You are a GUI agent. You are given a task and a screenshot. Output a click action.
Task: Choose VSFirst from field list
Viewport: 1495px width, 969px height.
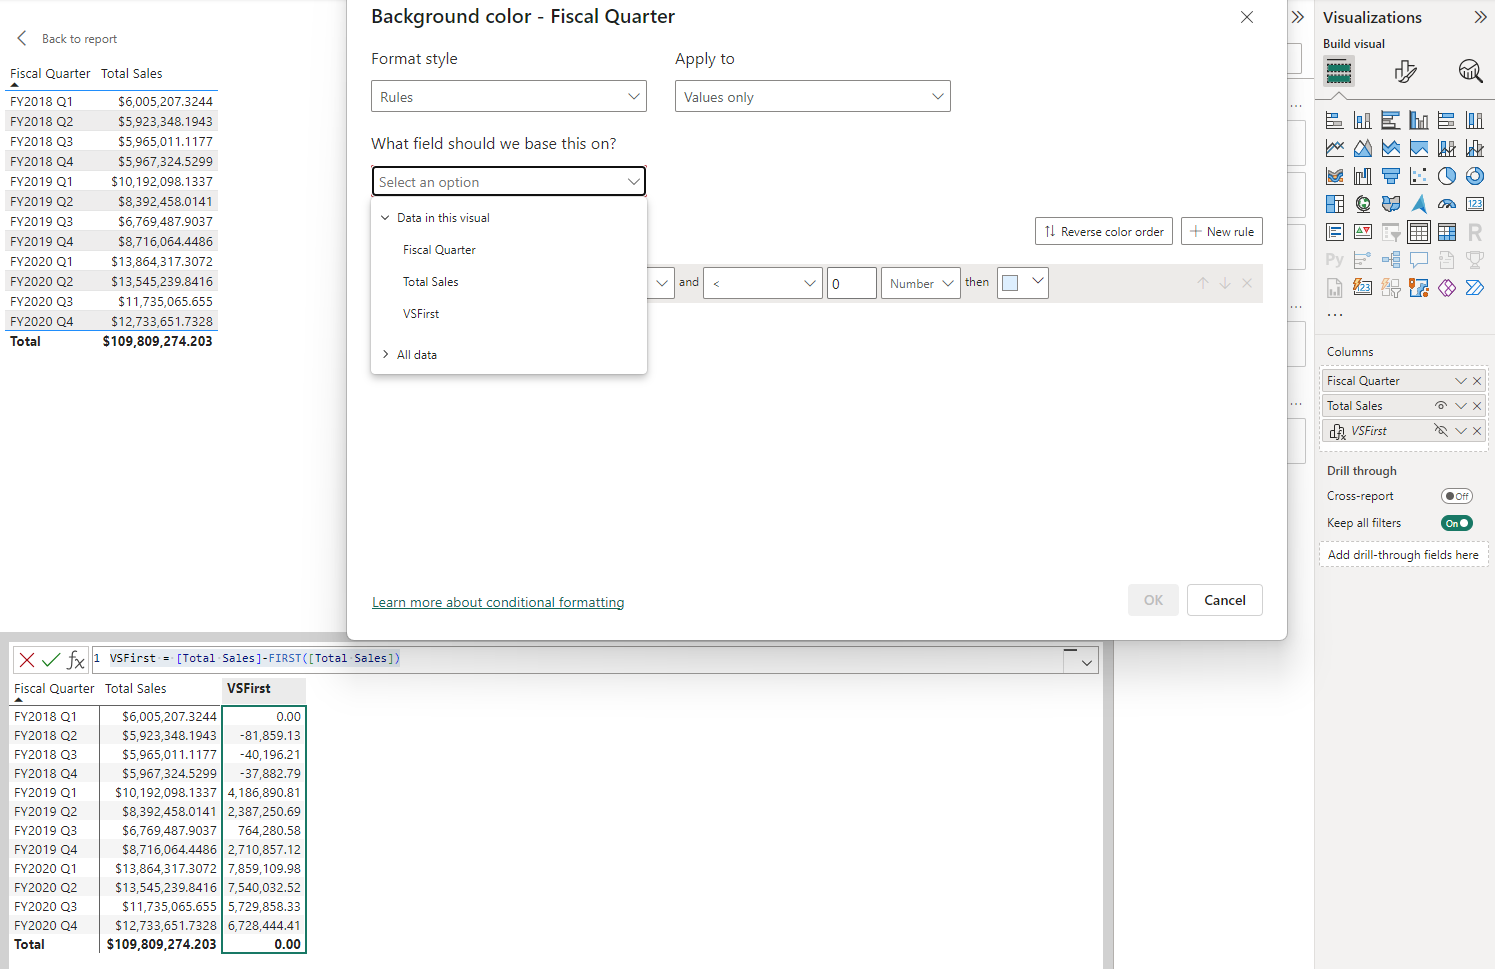coord(421,314)
